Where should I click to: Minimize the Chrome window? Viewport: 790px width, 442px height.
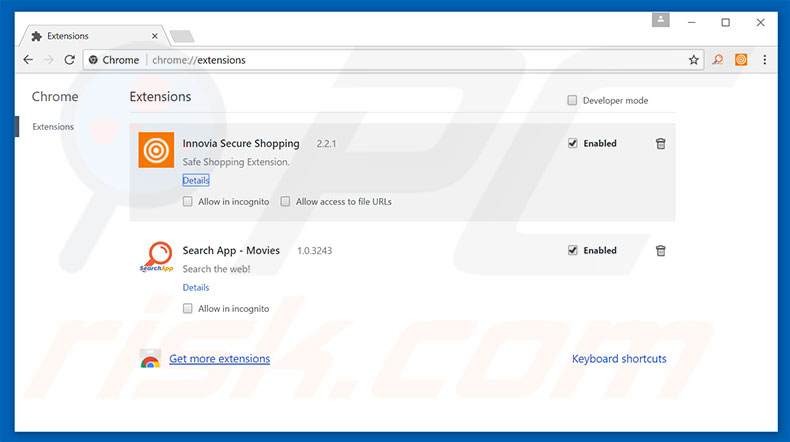[x=692, y=22]
